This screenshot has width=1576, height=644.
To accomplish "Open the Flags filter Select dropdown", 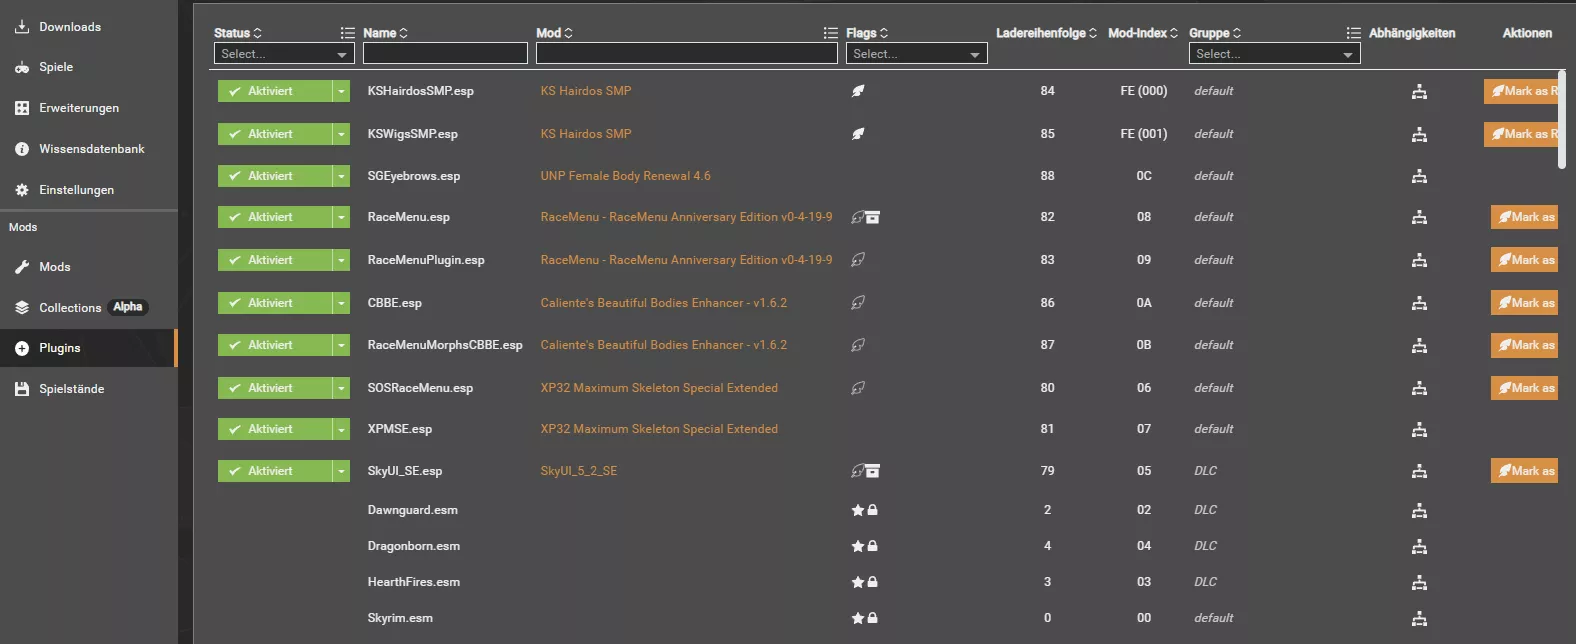I will (917, 54).
